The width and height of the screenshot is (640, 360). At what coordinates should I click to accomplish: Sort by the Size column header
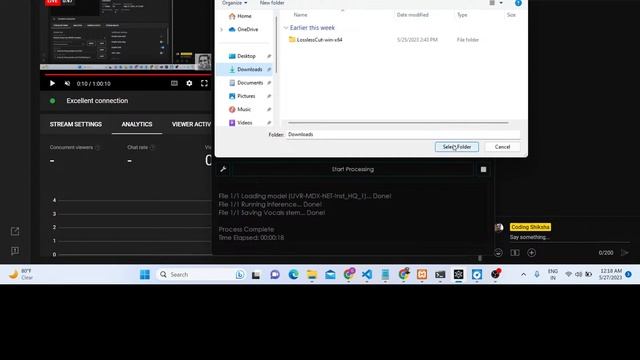coord(511,15)
